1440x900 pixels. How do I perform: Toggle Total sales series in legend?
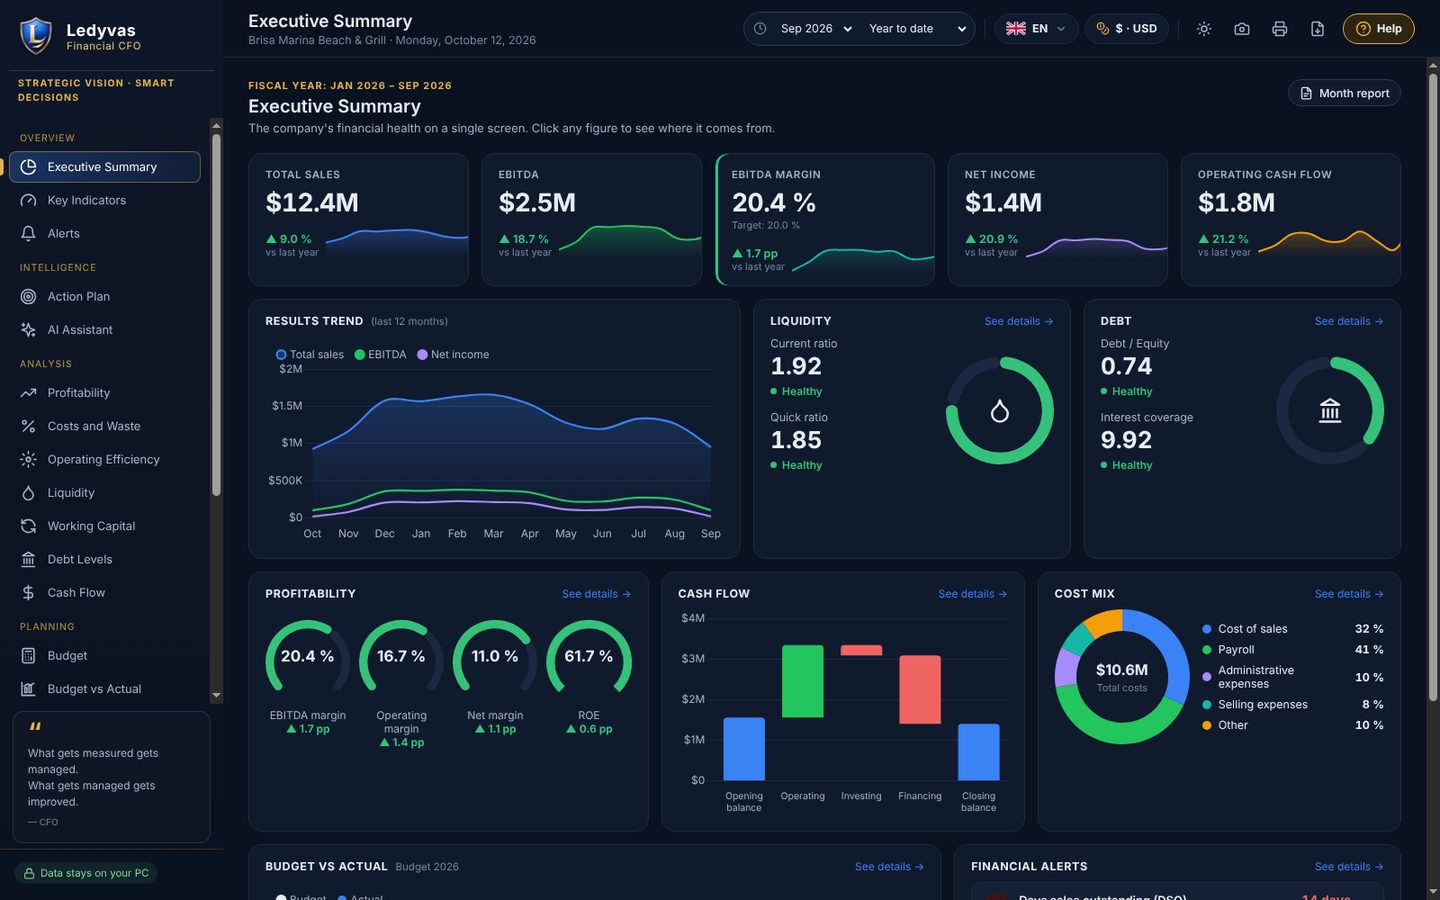click(x=310, y=355)
